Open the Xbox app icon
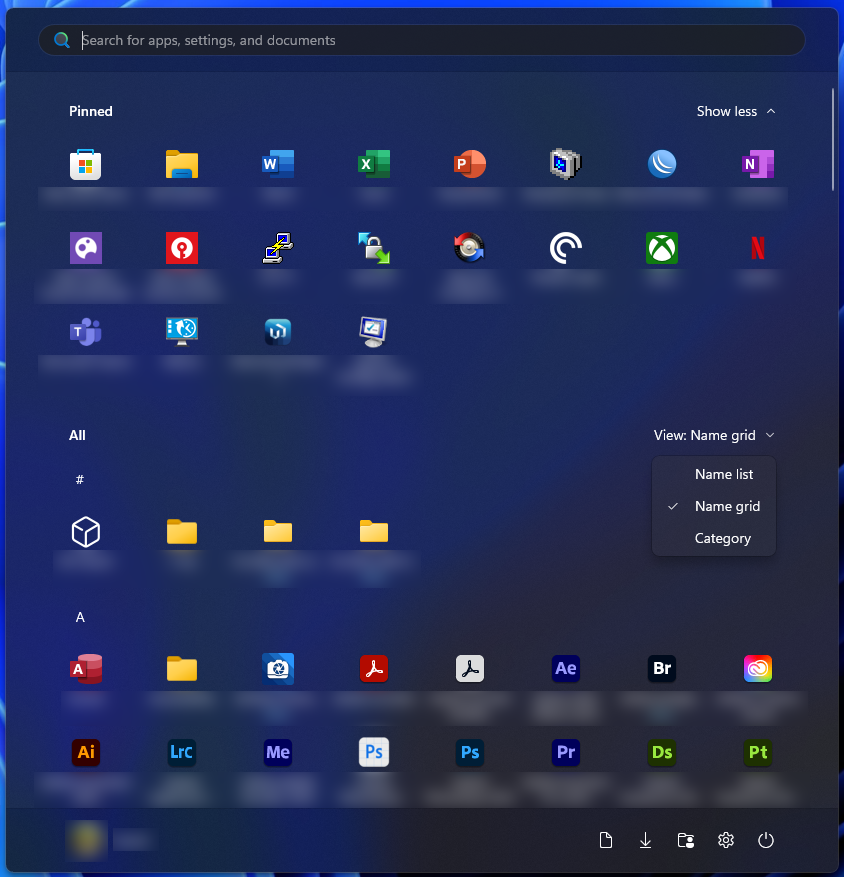Screen dimensions: 844x877 (662, 248)
